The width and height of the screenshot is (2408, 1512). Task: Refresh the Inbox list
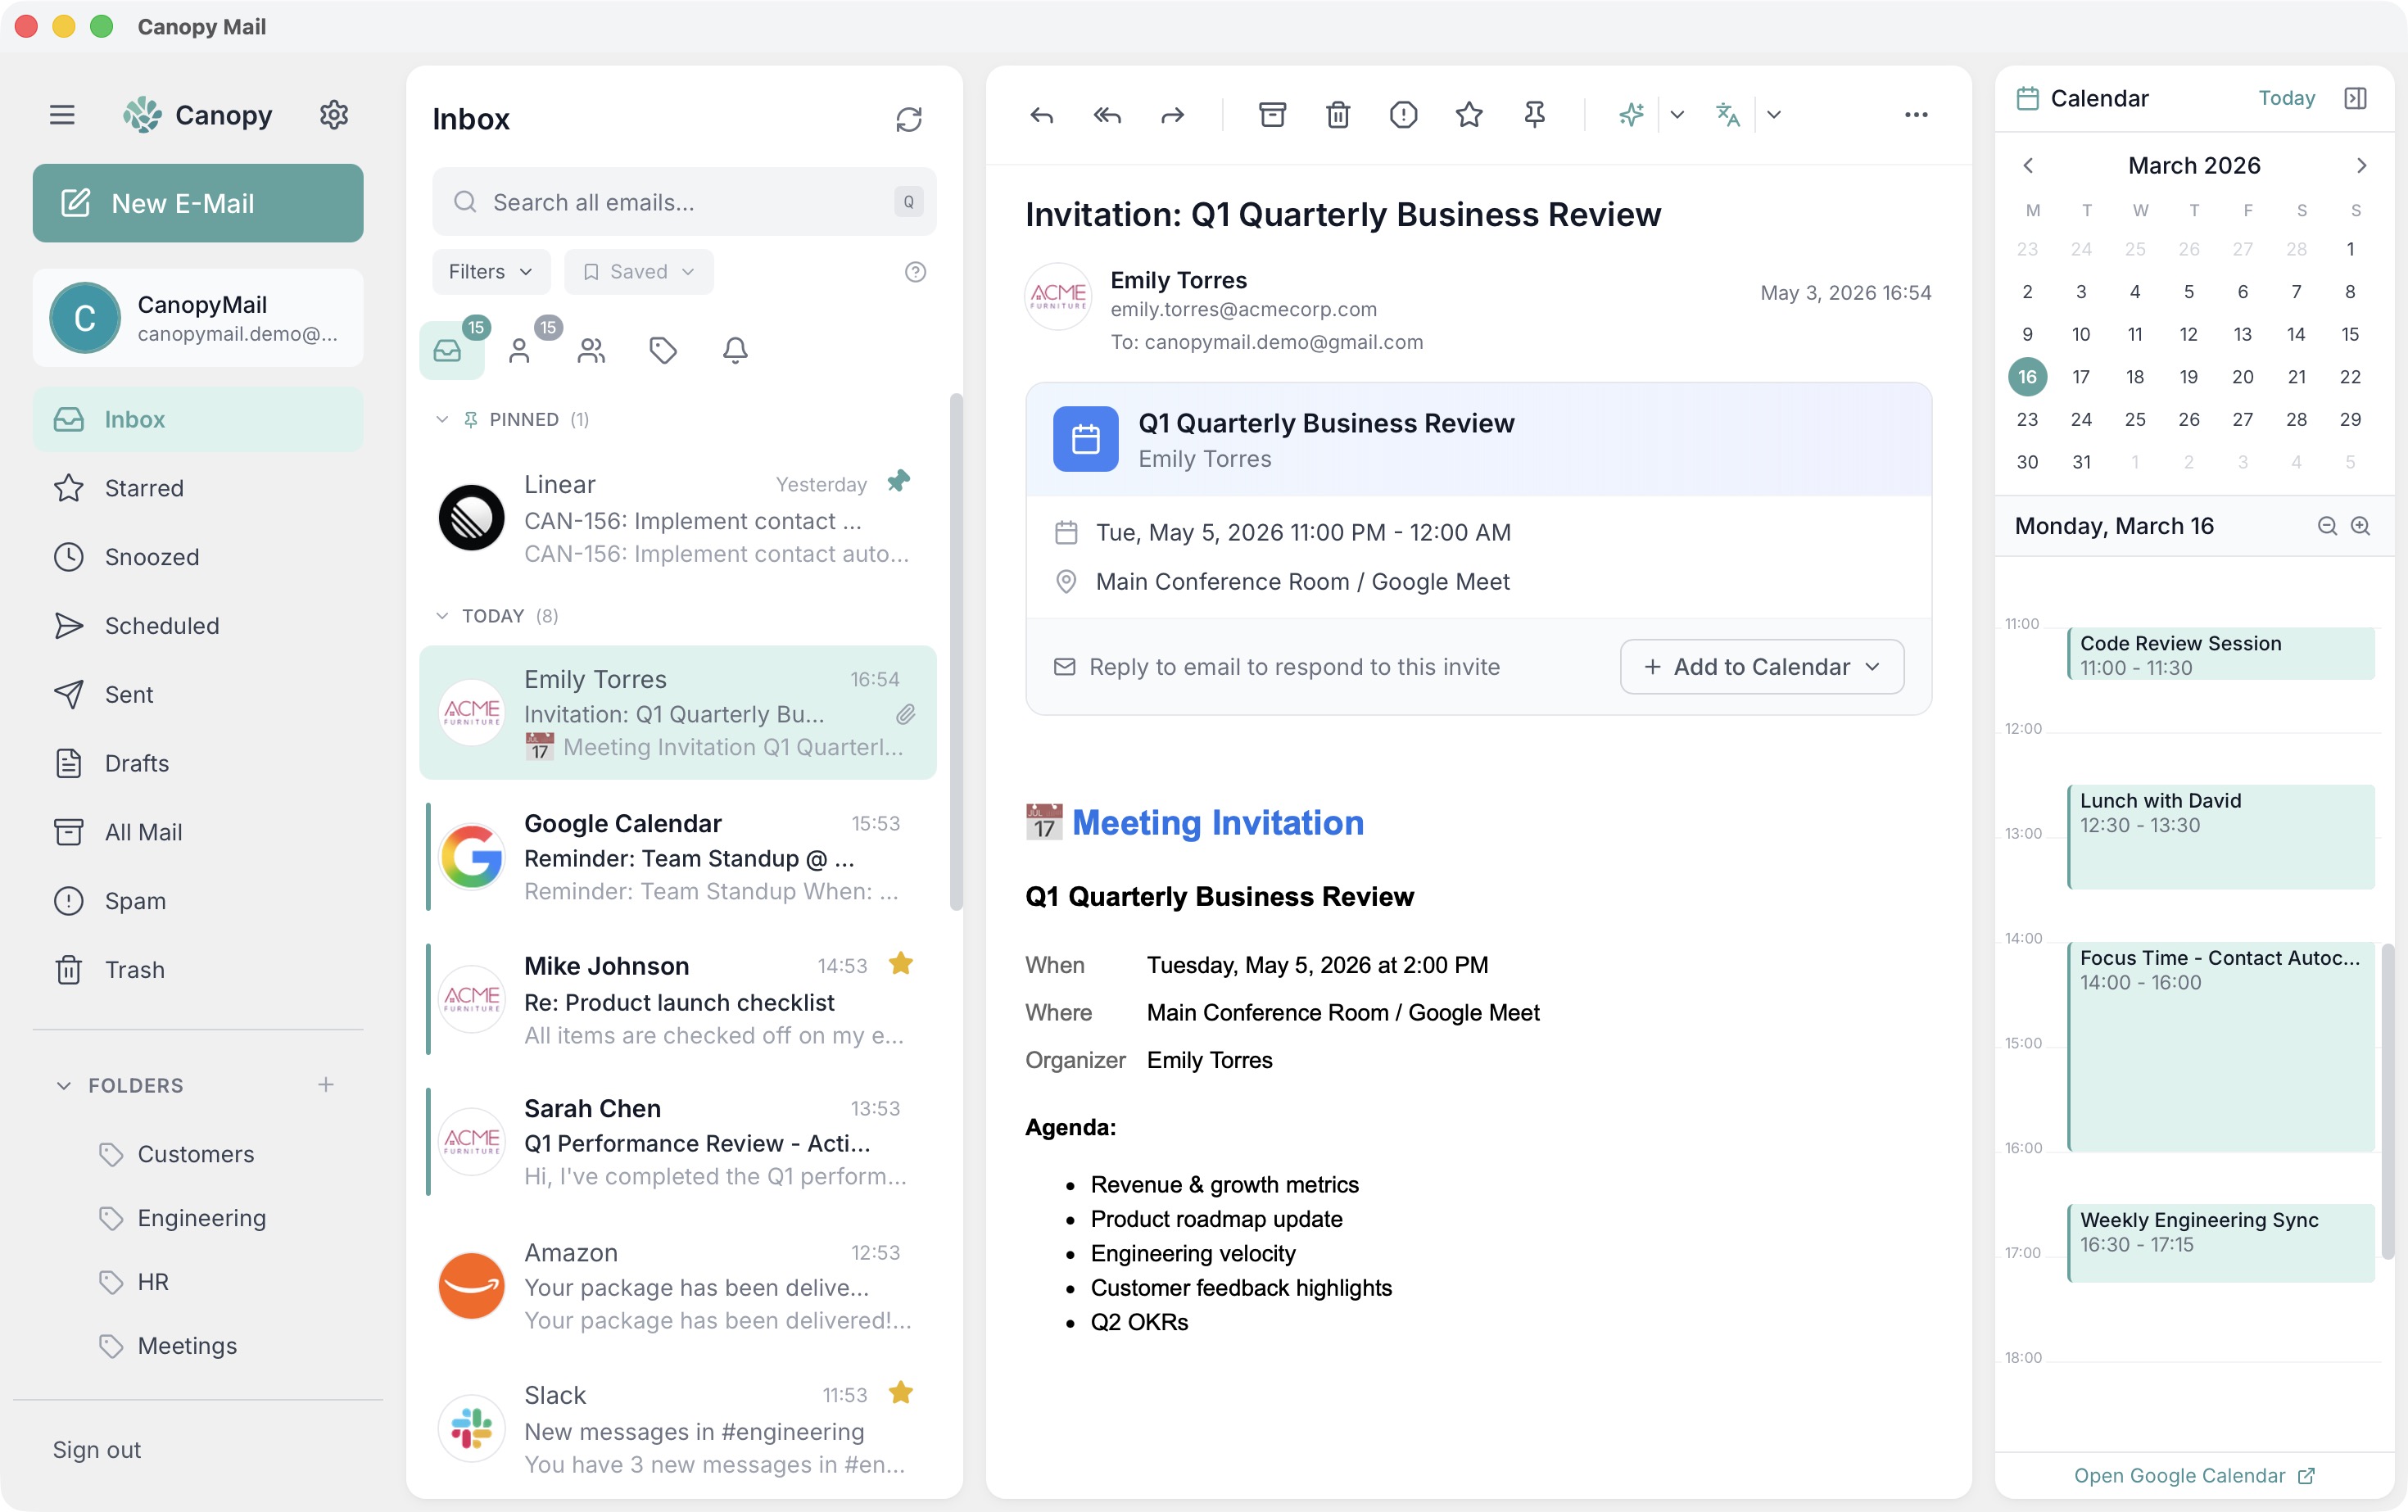[x=908, y=120]
